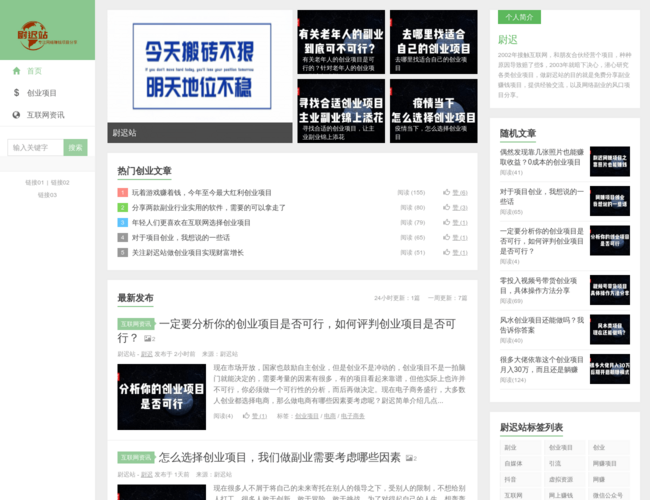Image resolution: width=650 pixels, height=500 pixels.
Task: Click the green 搜索 search button
Action: pyautogui.click(x=75, y=147)
